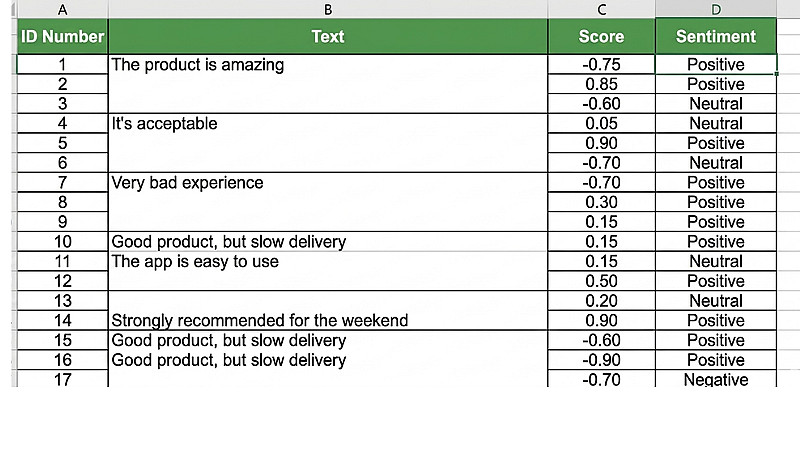
Task: Click the green "Text" header cell
Action: pyautogui.click(x=327, y=37)
